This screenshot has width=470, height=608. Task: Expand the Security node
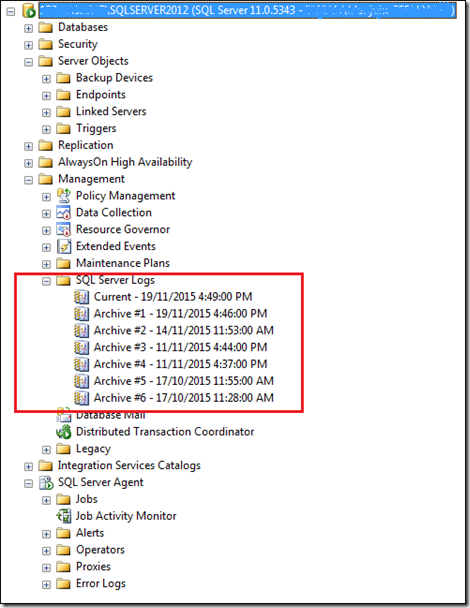28,45
